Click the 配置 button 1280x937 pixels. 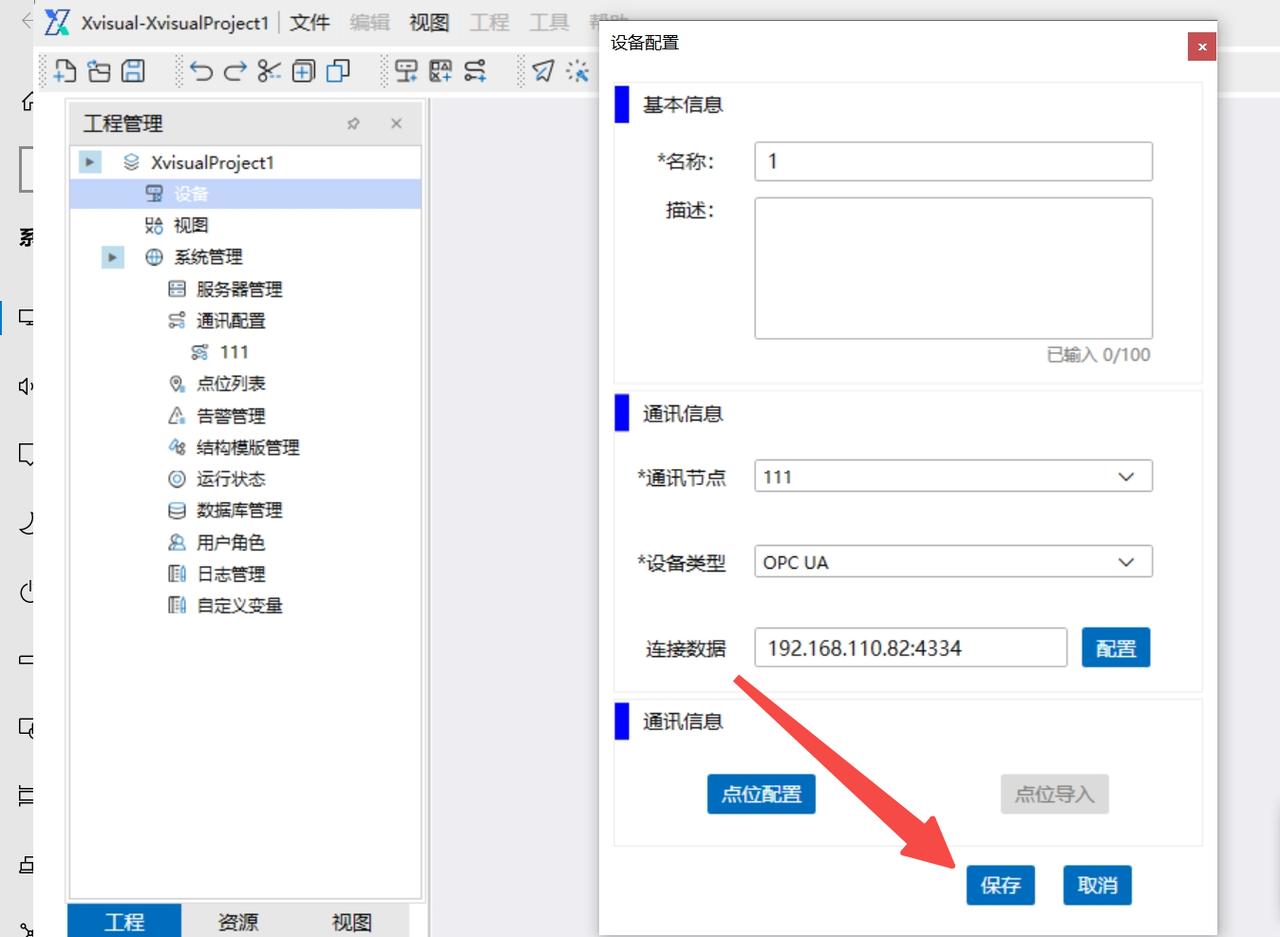tap(1116, 648)
